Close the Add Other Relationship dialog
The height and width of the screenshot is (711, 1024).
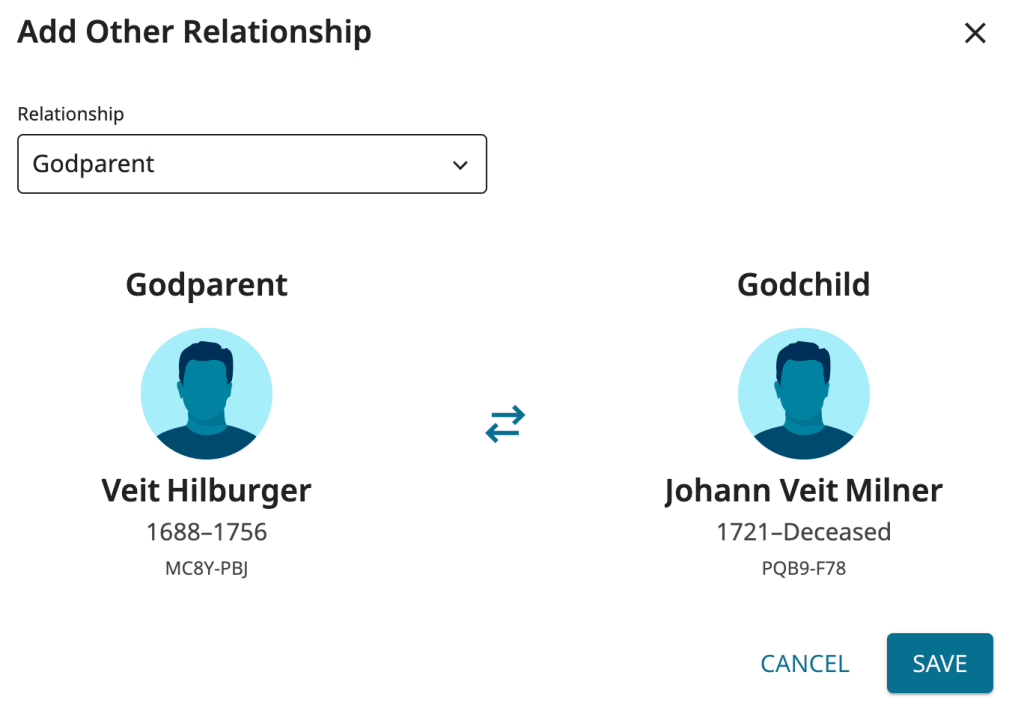tap(974, 34)
